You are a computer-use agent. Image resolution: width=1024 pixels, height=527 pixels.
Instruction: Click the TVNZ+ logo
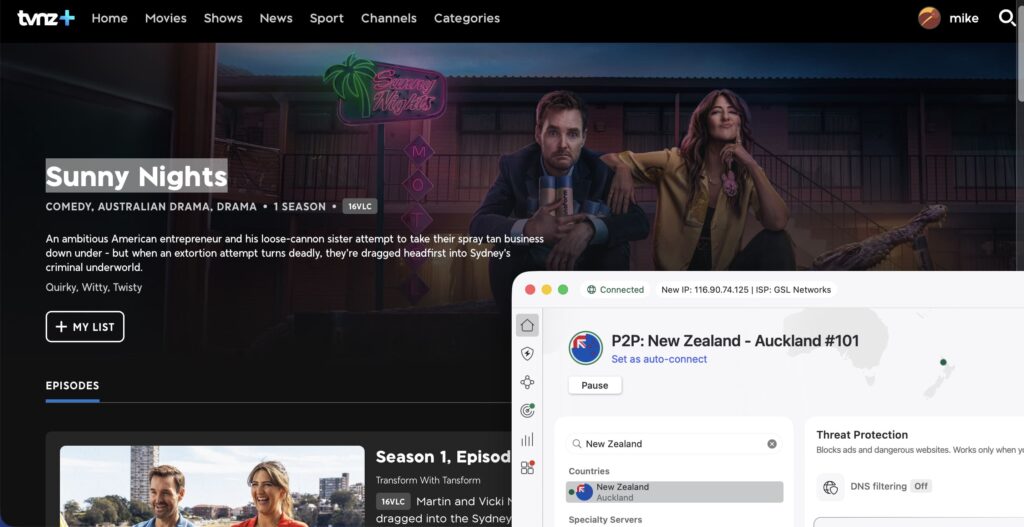pyautogui.click(x=46, y=18)
